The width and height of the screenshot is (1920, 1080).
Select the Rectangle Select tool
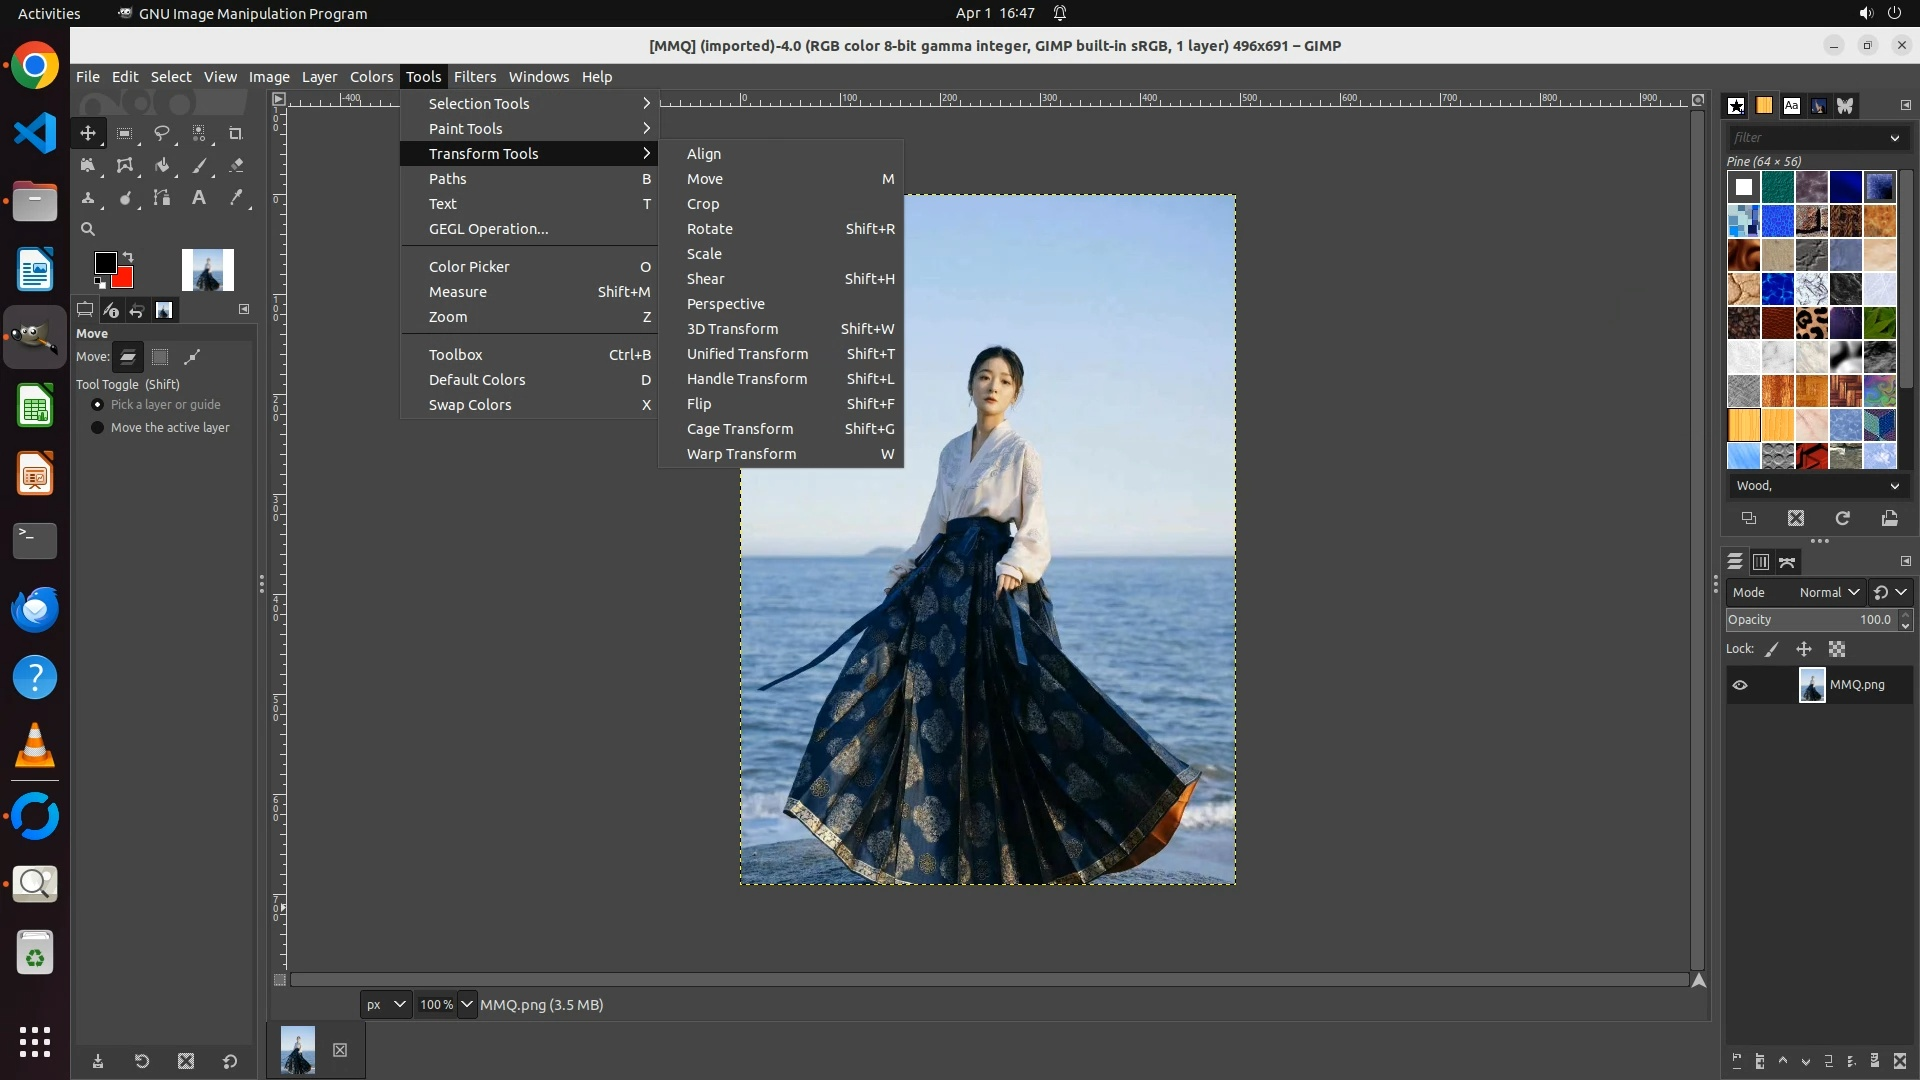(125, 133)
